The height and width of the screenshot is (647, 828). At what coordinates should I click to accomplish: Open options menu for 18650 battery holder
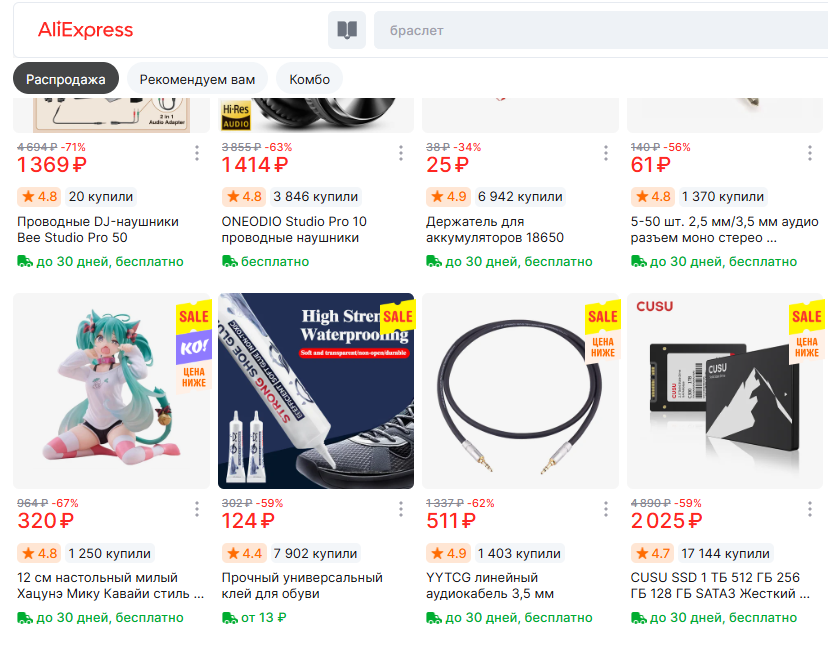click(x=606, y=153)
